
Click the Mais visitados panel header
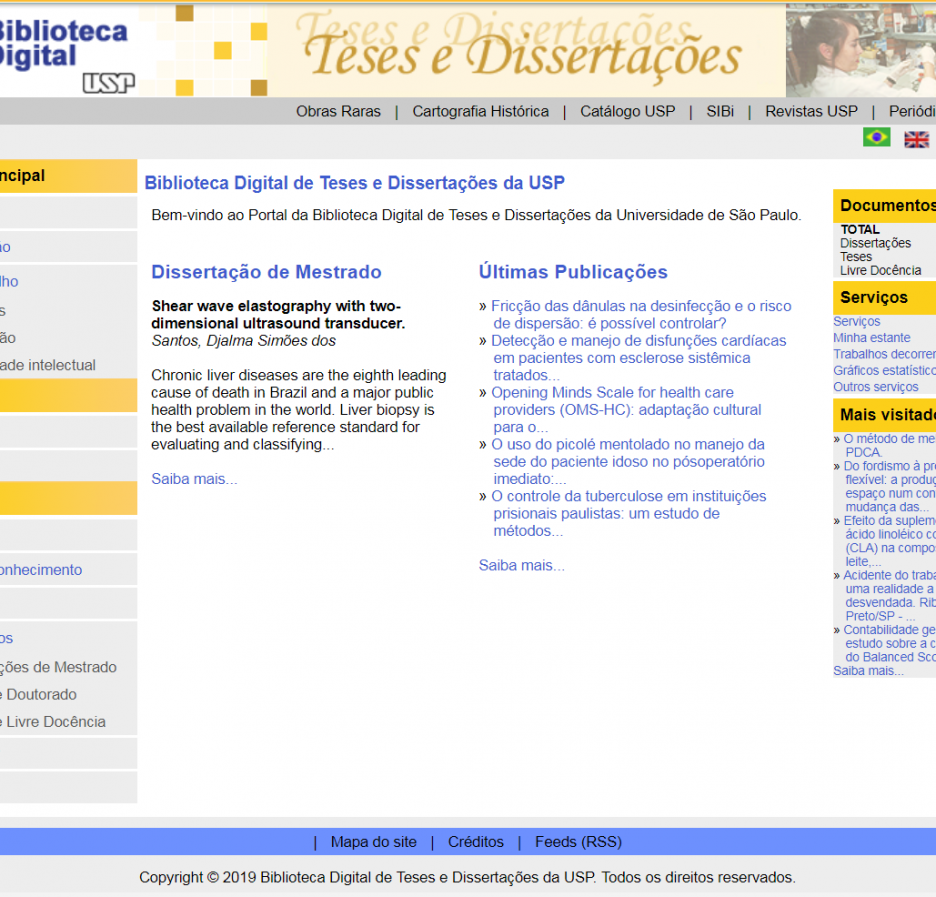click(x=885, y=415)
